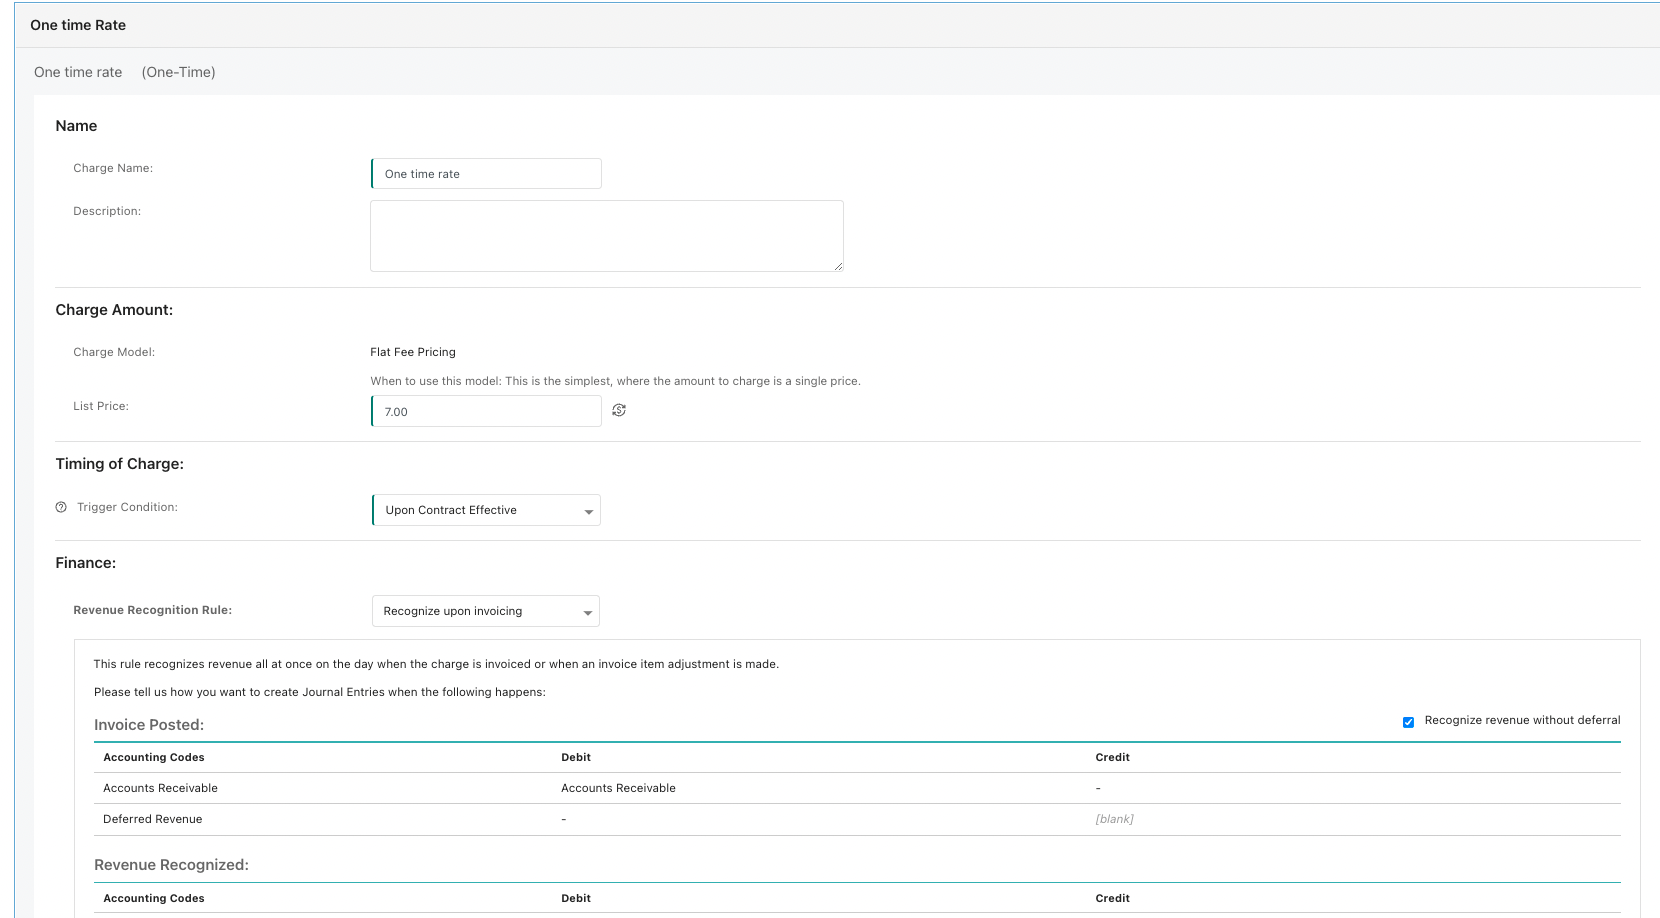Click the Revenue Recognition Rule label

[152, 610]
